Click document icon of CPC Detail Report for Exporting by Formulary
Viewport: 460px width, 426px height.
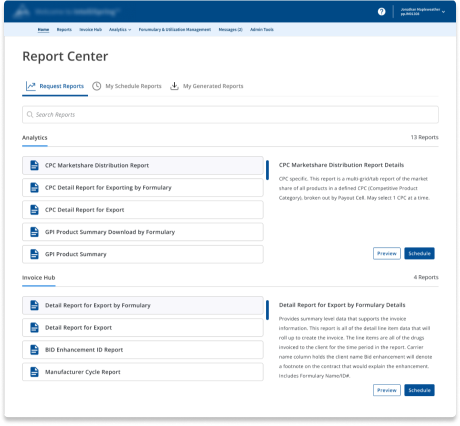(34, 188)
